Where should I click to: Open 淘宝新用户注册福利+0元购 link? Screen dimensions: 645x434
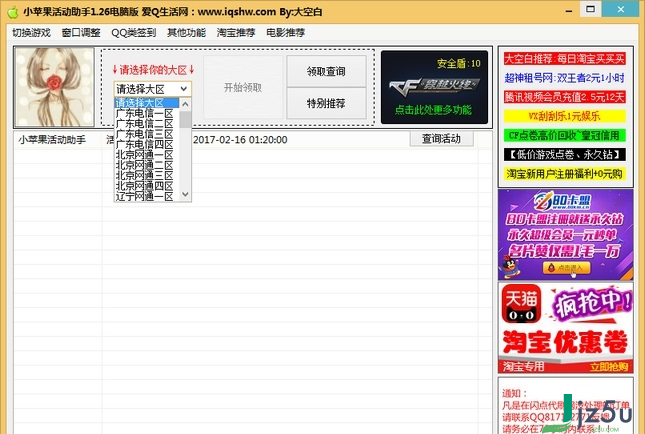pos(564,174)
